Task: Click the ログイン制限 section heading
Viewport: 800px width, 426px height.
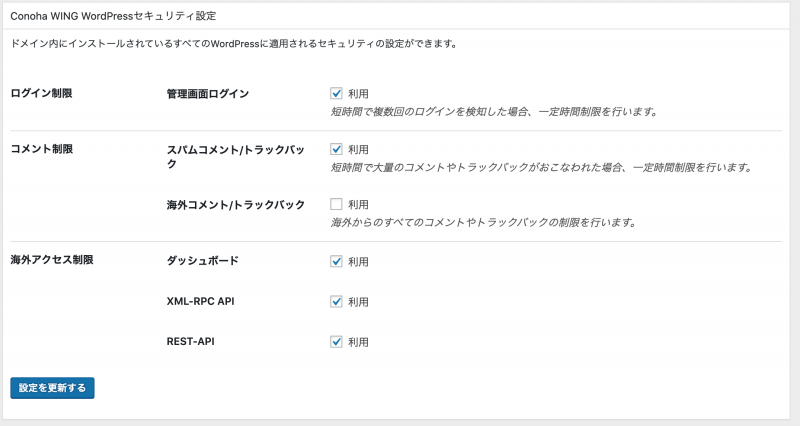Action: (41, 93)
